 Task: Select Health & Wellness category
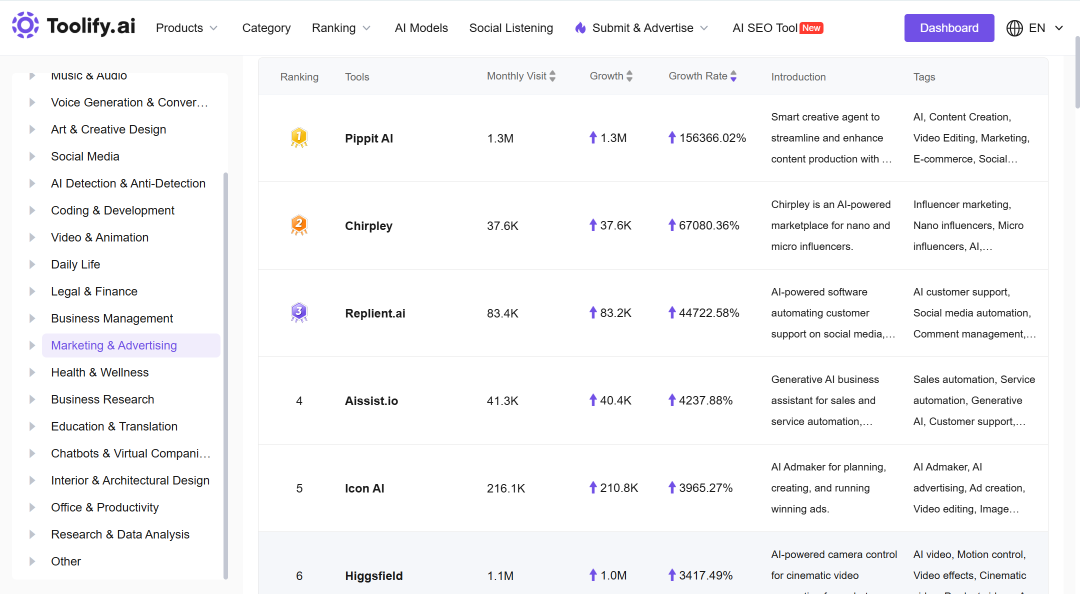pos(100,372)
